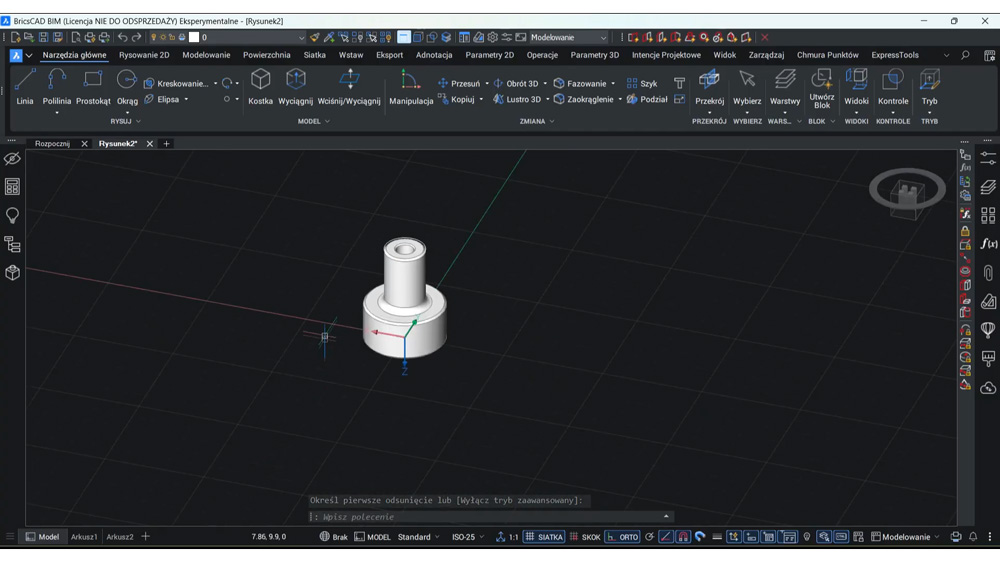The width and height of the screenshot is (1000, 562).
Task: Open the Adnotacja ribbon tab
Action: [x=434, y=55]
